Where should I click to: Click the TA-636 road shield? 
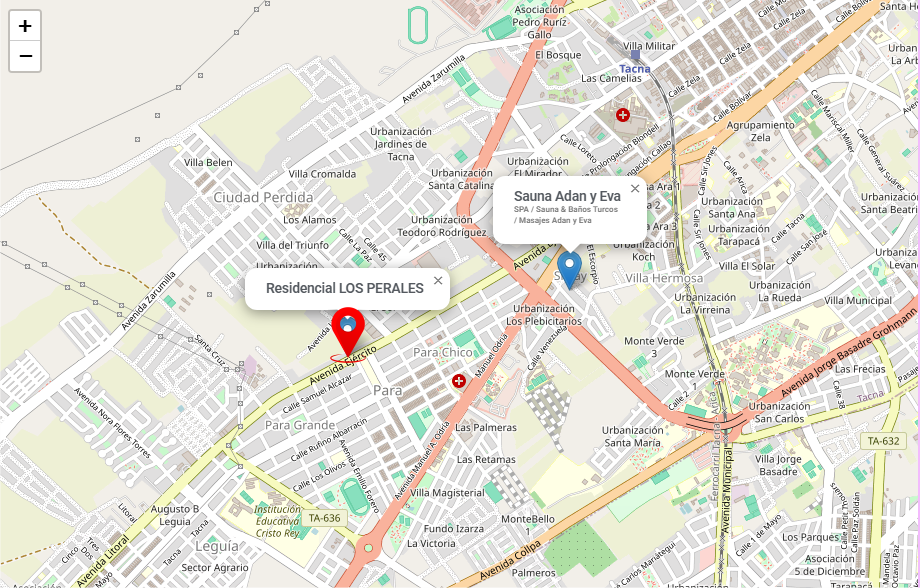pos(324,518)
